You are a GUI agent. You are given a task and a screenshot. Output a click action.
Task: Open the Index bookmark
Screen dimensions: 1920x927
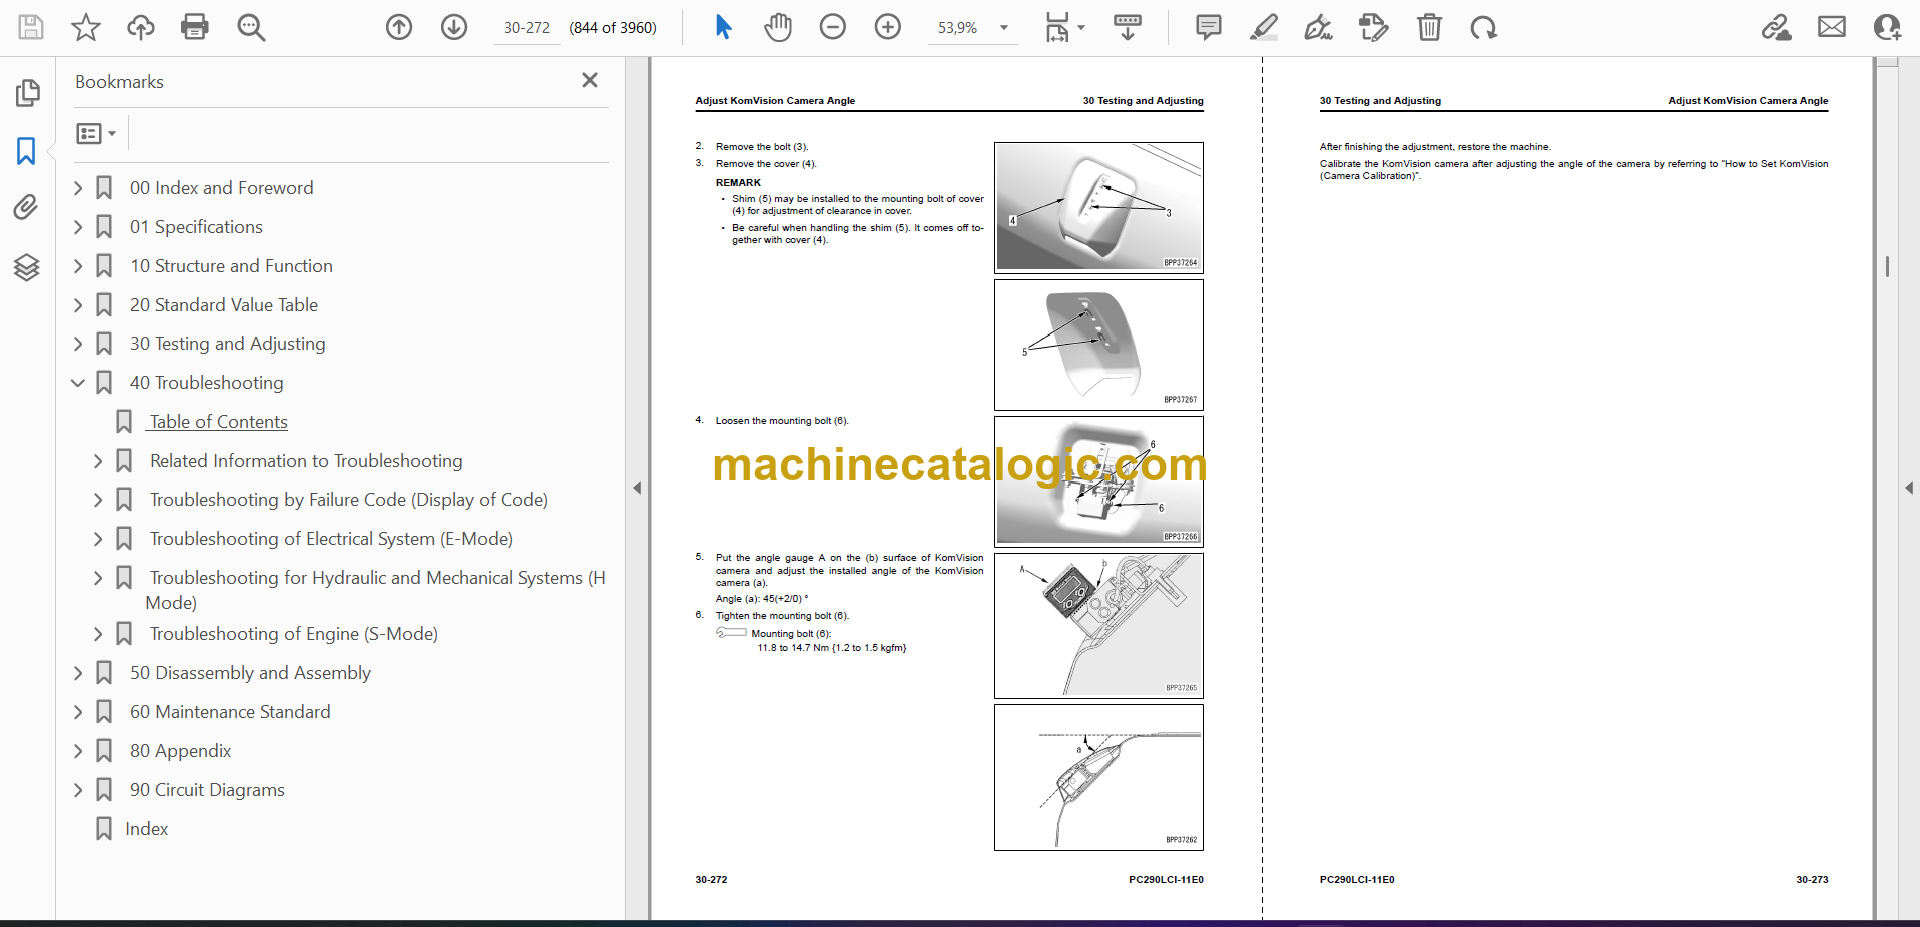tap(146, 828)
